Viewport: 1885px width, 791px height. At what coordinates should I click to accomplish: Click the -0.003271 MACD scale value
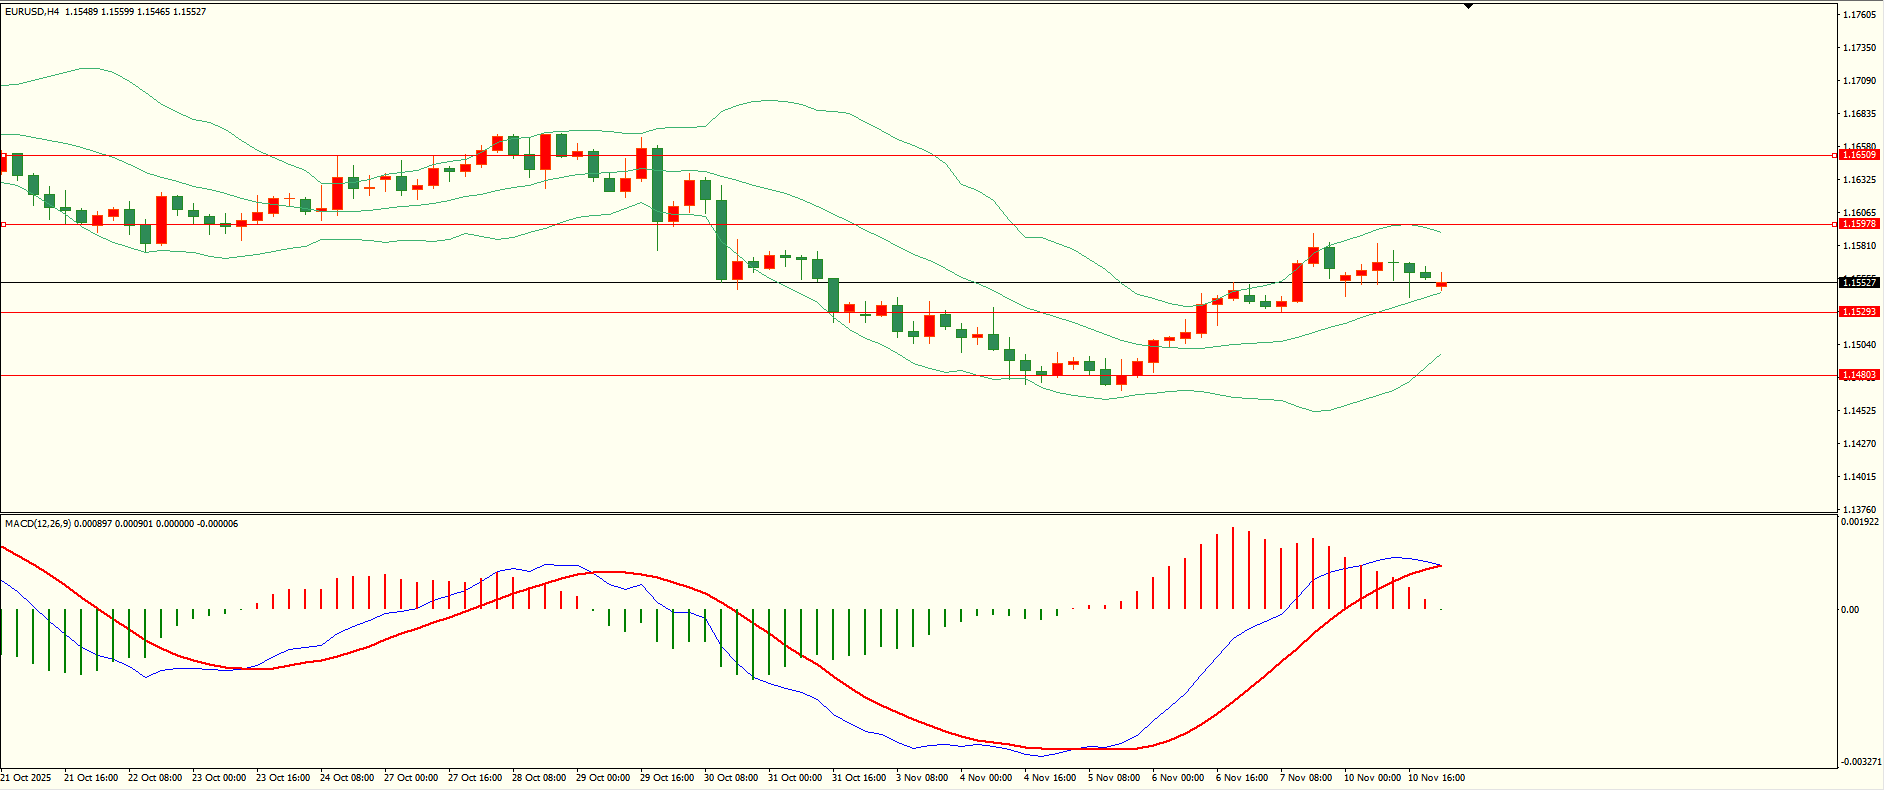click(1861, 763)
